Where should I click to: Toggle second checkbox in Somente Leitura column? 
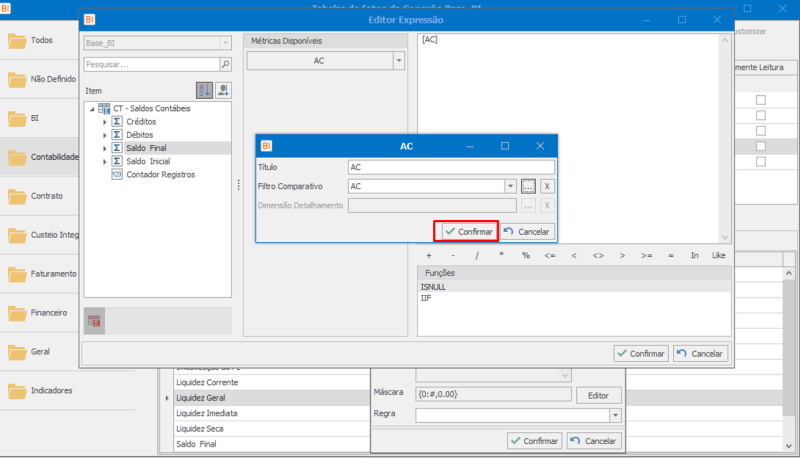tap(761, 115)
